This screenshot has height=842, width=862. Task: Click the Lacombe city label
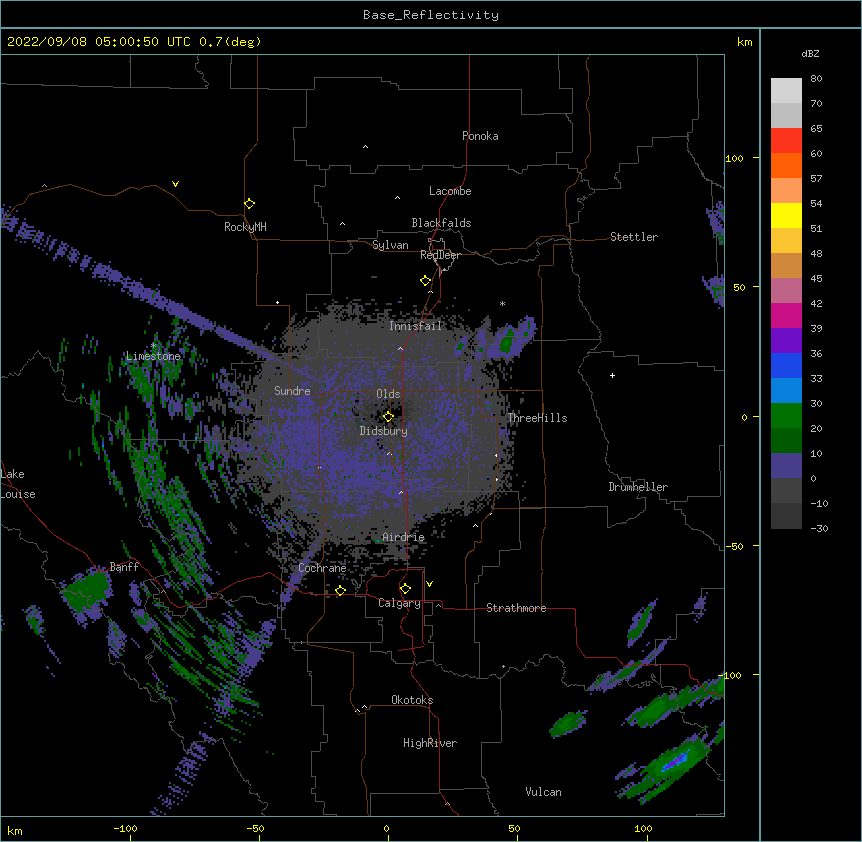point(450,191)
